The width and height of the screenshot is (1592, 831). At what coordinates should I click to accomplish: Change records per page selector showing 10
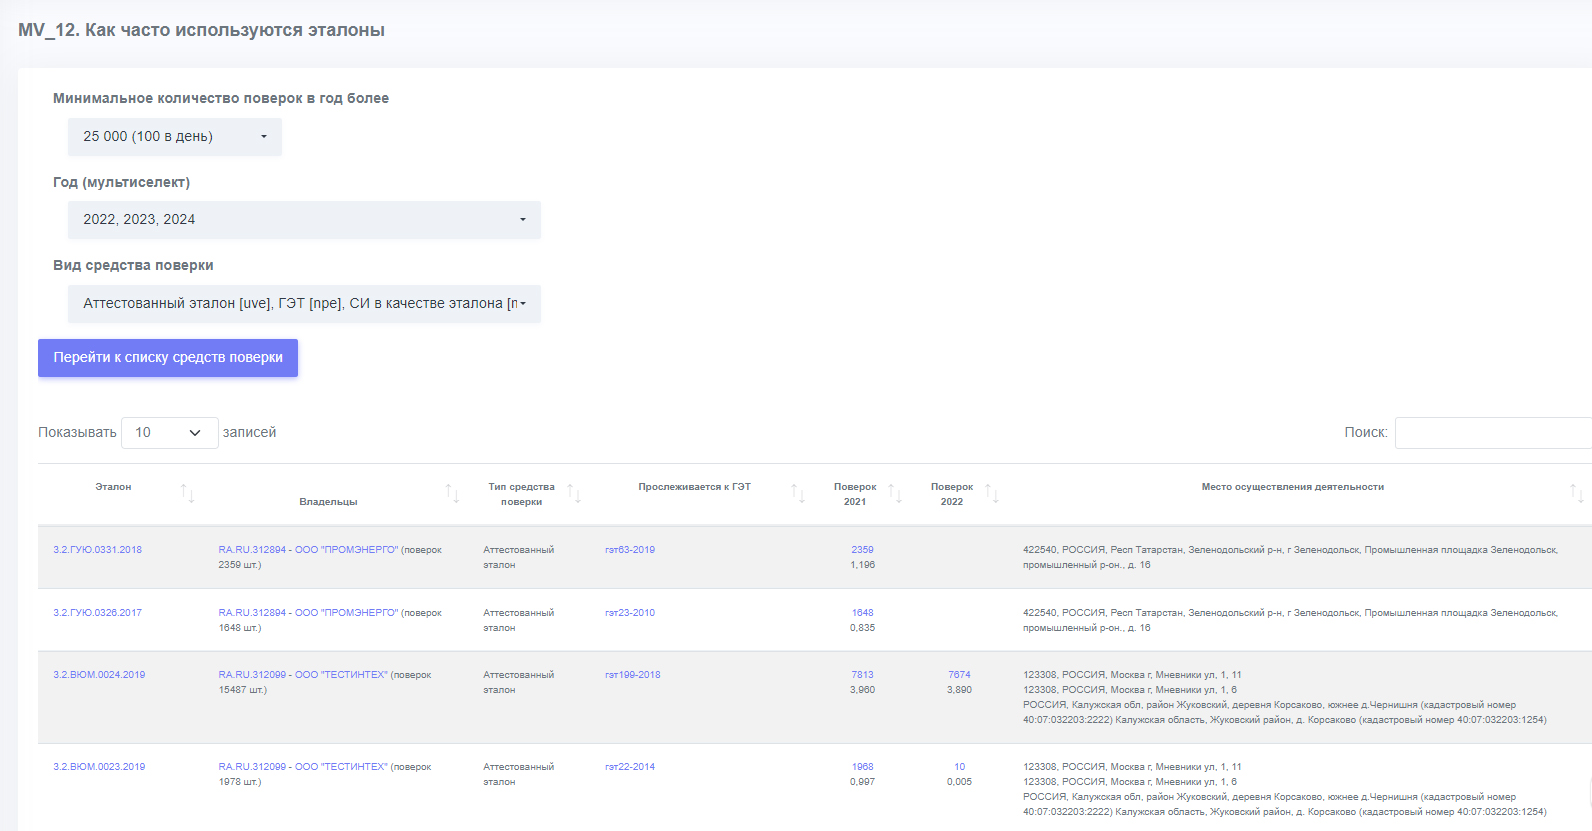[169, 433]
